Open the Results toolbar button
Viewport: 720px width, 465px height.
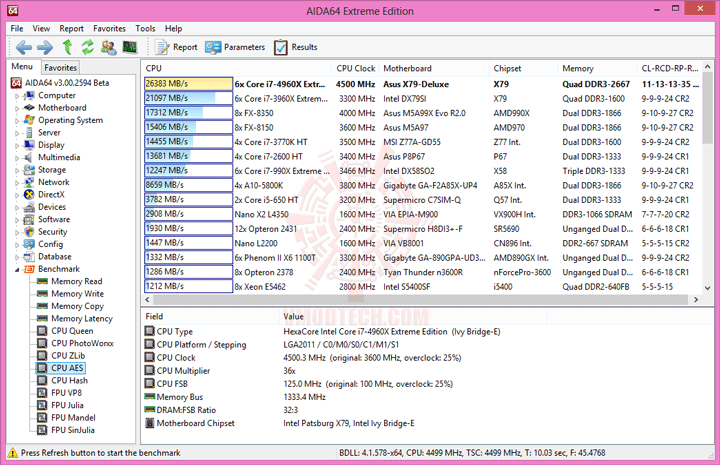296,47
